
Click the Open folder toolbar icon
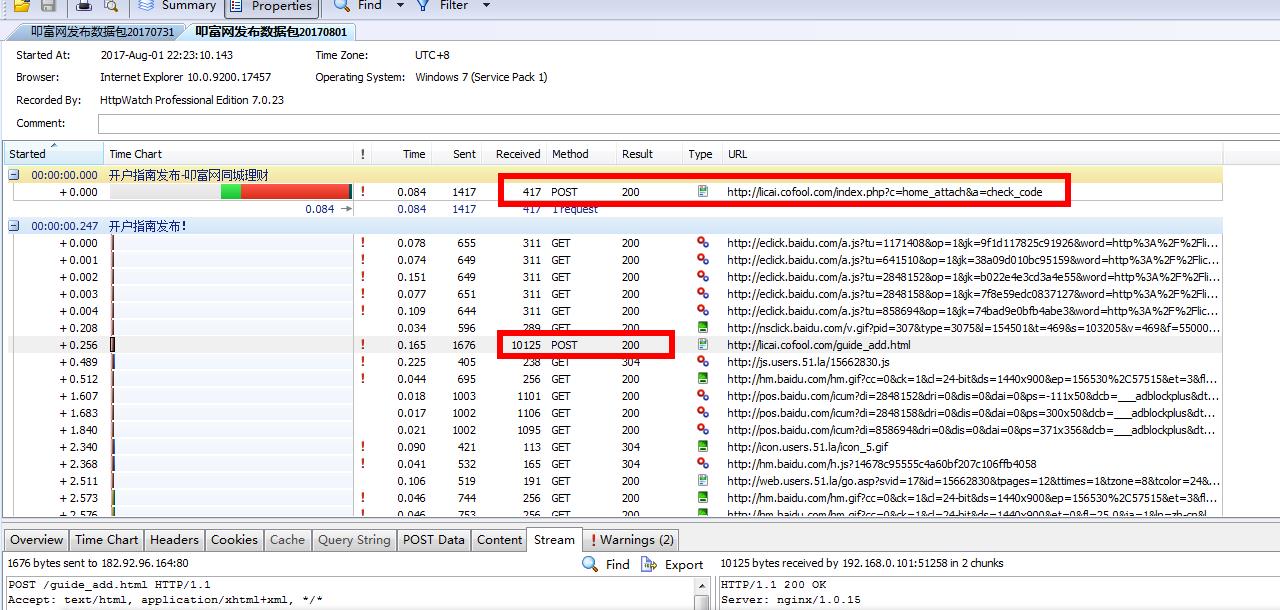click(21, 6)
